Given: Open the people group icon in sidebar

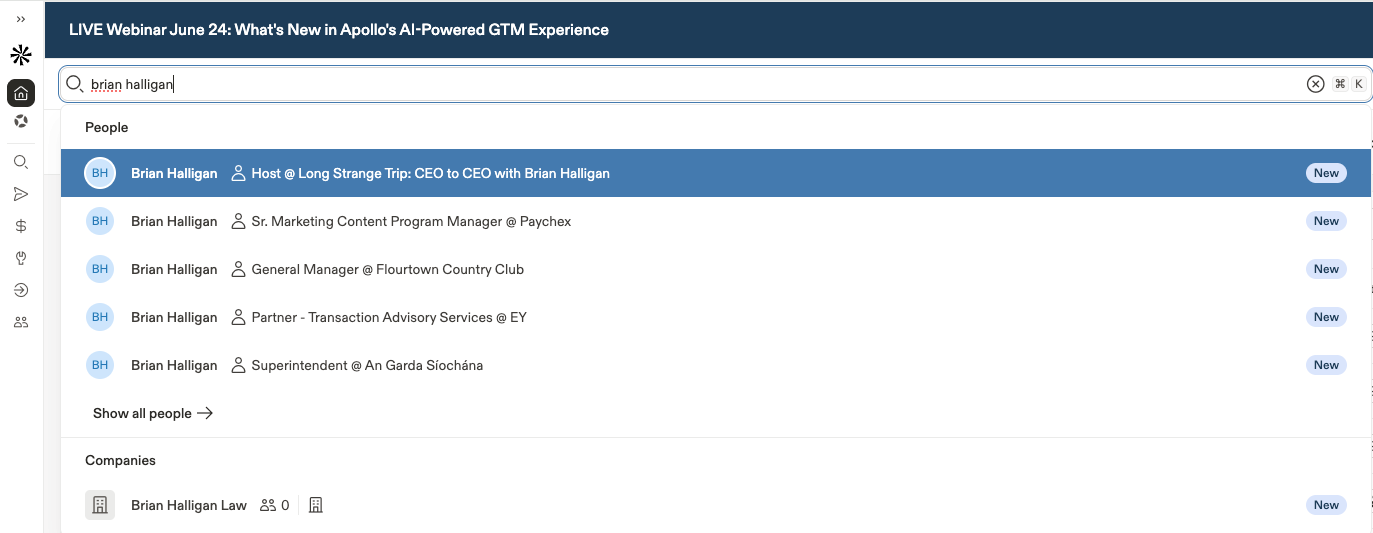Looking at the screenshot, I should pyautogui.click(x=21, y=322).
